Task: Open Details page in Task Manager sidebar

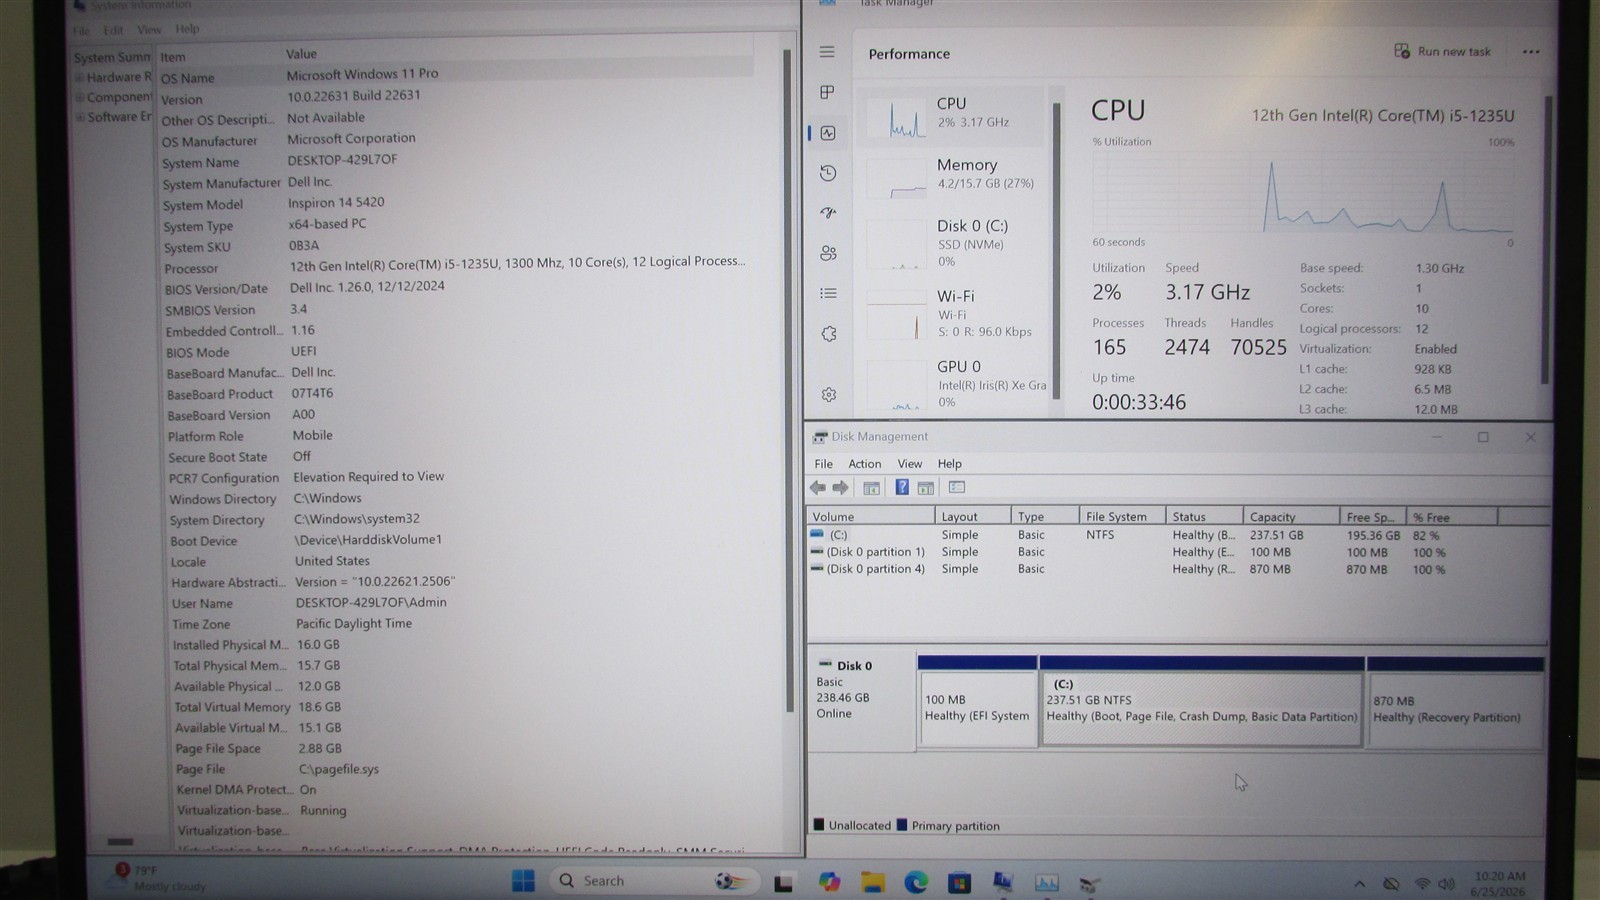Action: [x=828, y=293]
